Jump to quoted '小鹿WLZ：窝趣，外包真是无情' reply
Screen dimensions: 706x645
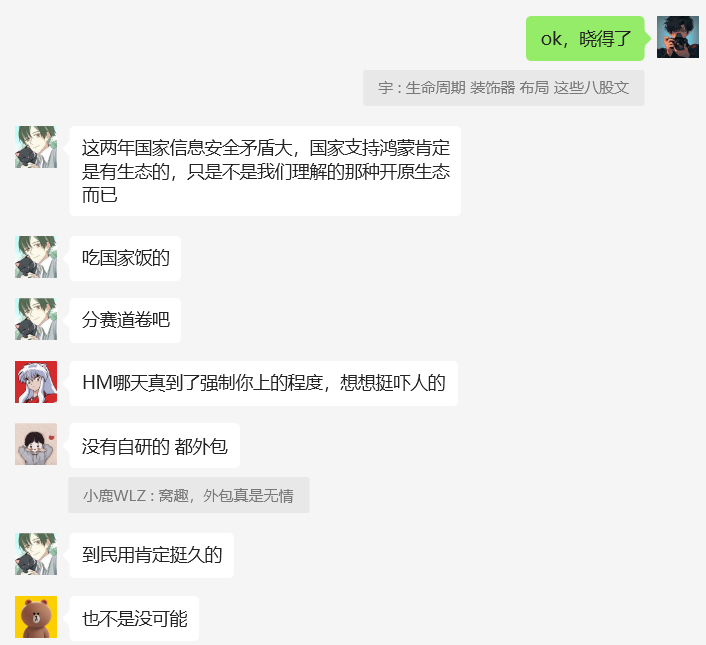pos(189,495)
